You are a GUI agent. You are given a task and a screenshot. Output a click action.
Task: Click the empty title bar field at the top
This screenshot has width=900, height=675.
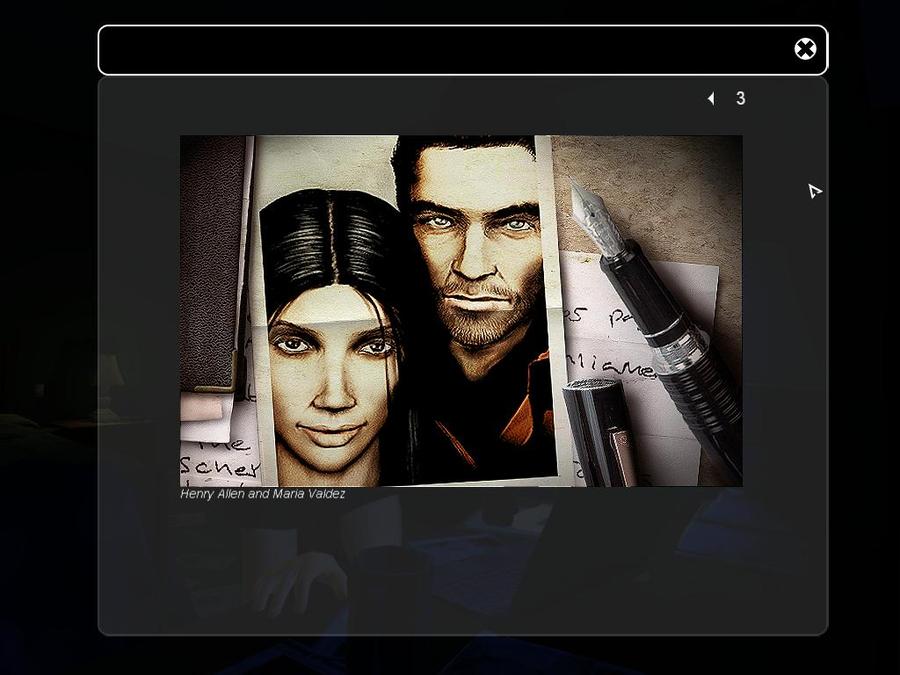click(463, 50)
